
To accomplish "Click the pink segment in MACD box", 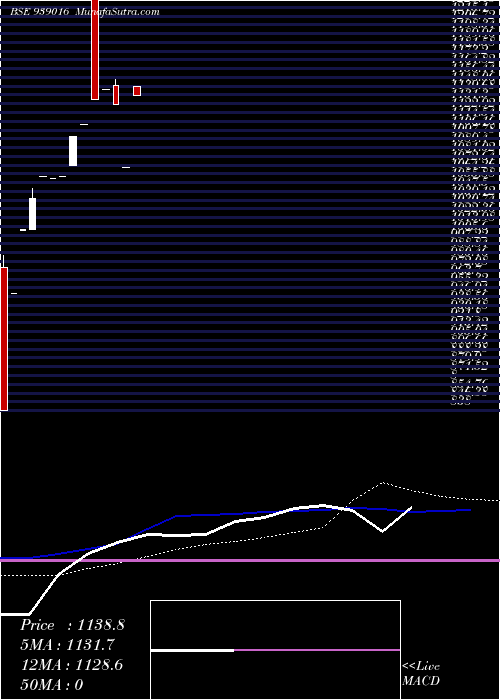I will pos(317,650).
